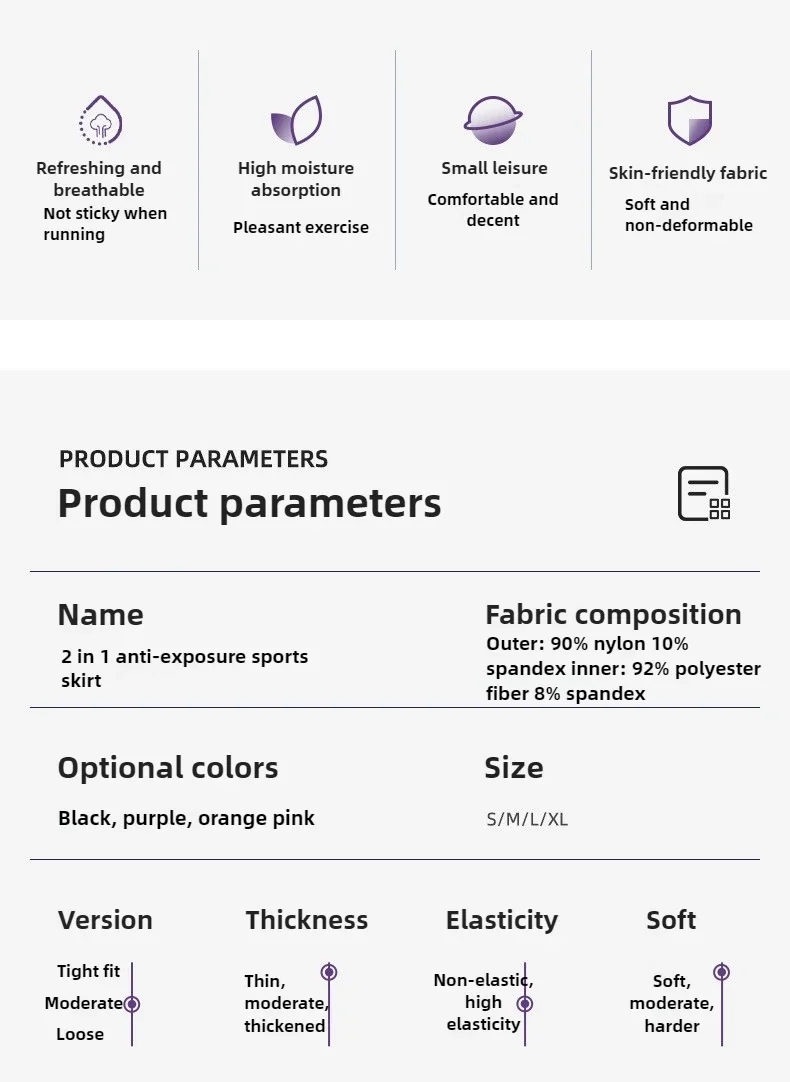Click the '2 in 1 anti-exposure sports skirt' name
This screenshot has height=1082, width=790.
click(x=184, y=668)
